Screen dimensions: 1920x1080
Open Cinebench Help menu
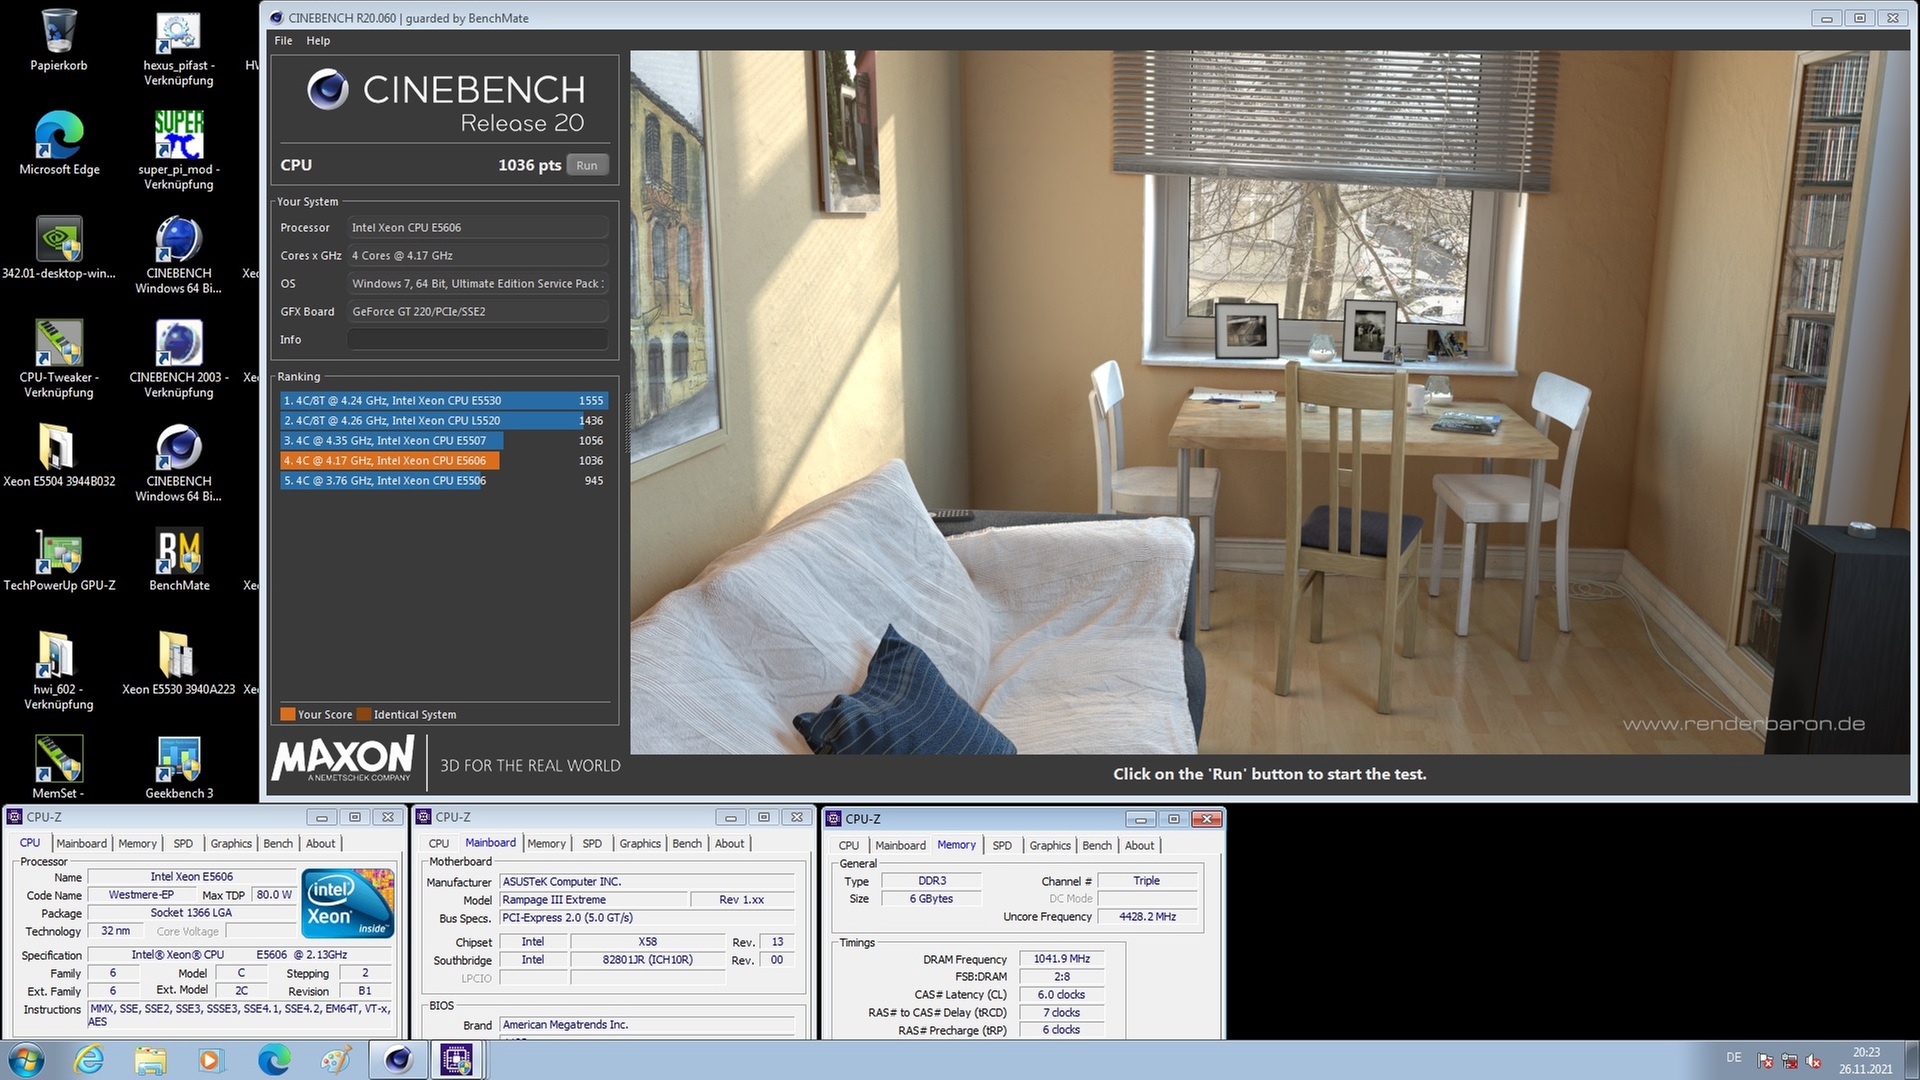click(x=318, y=41)
